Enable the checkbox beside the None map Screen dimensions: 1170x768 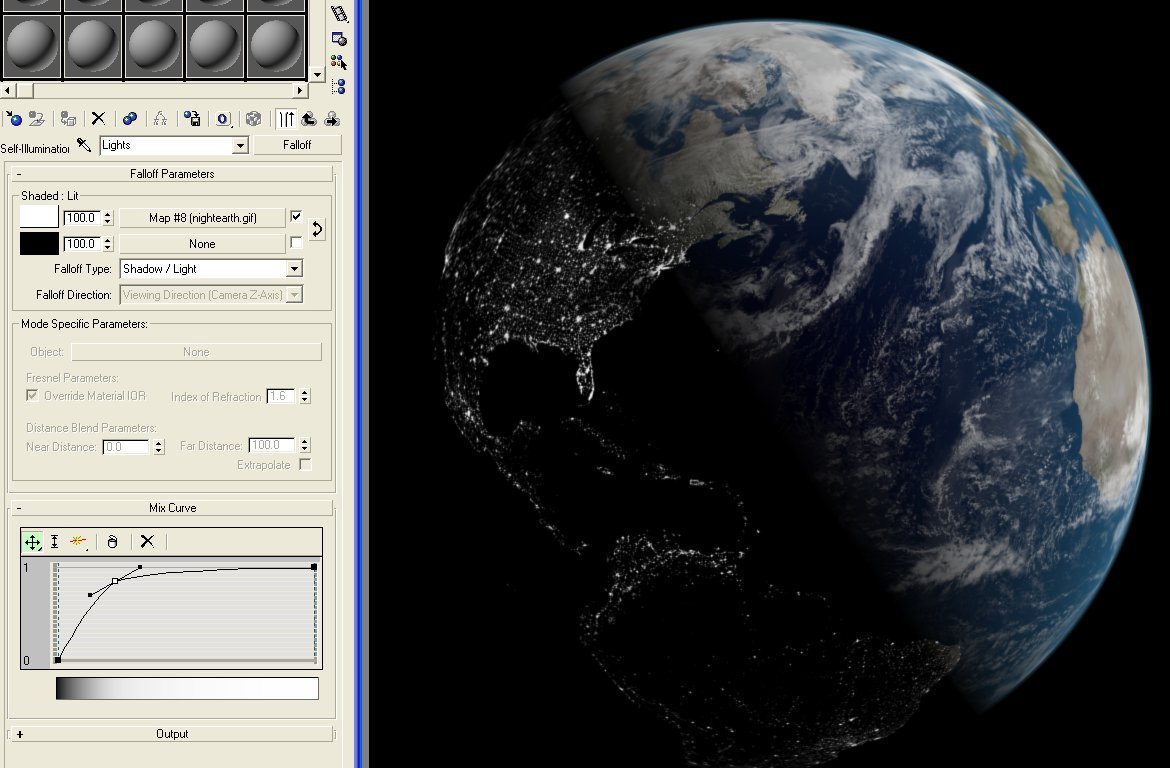pos(296,243)
